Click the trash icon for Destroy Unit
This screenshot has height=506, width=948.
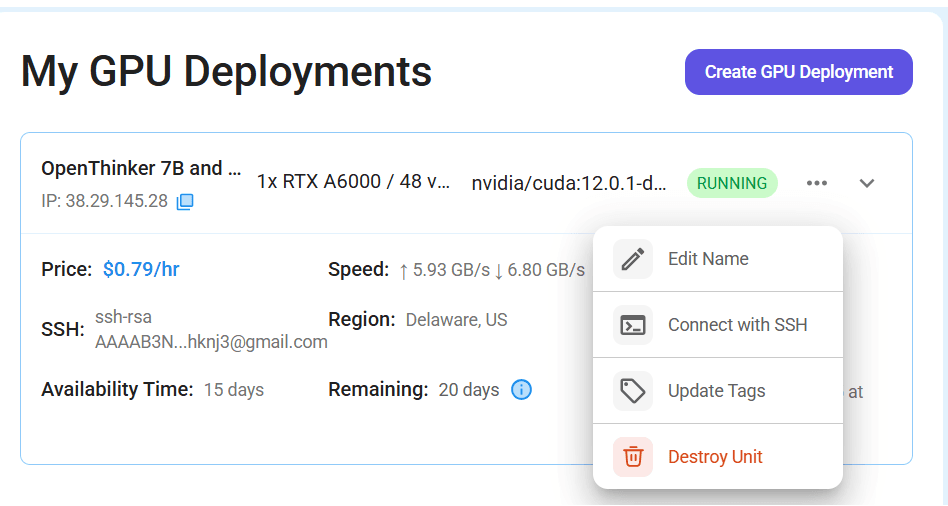coord(633,457)
